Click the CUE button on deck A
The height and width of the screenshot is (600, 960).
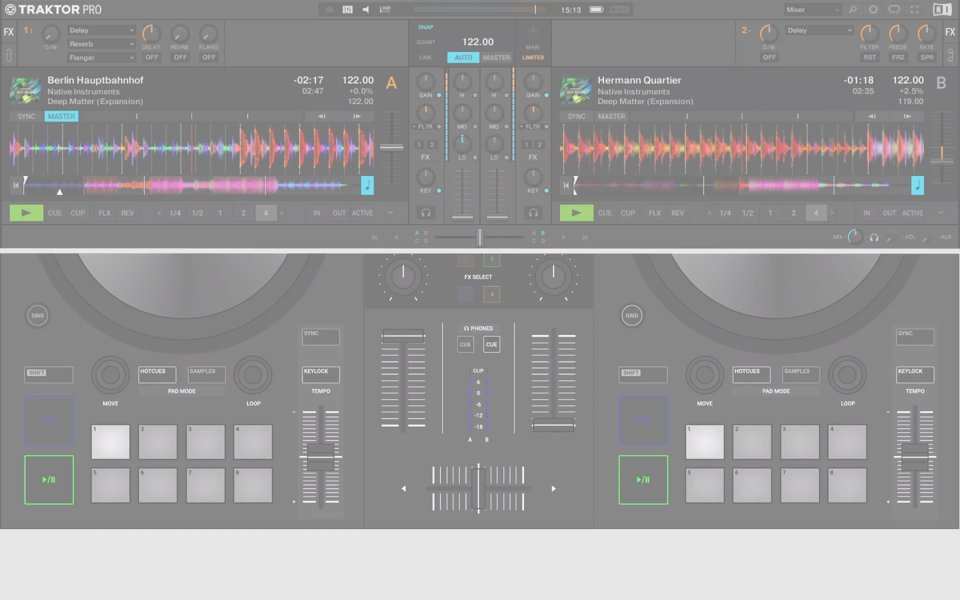click(55, 213)
